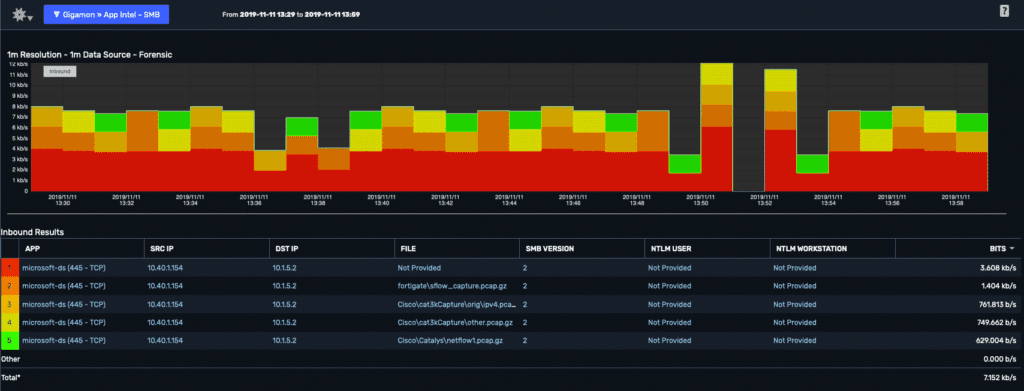Click the 1.404 kb/s bits value
Image resolution: width=1024 pixels, height=391 pixels.
click(x=998, y=286)
